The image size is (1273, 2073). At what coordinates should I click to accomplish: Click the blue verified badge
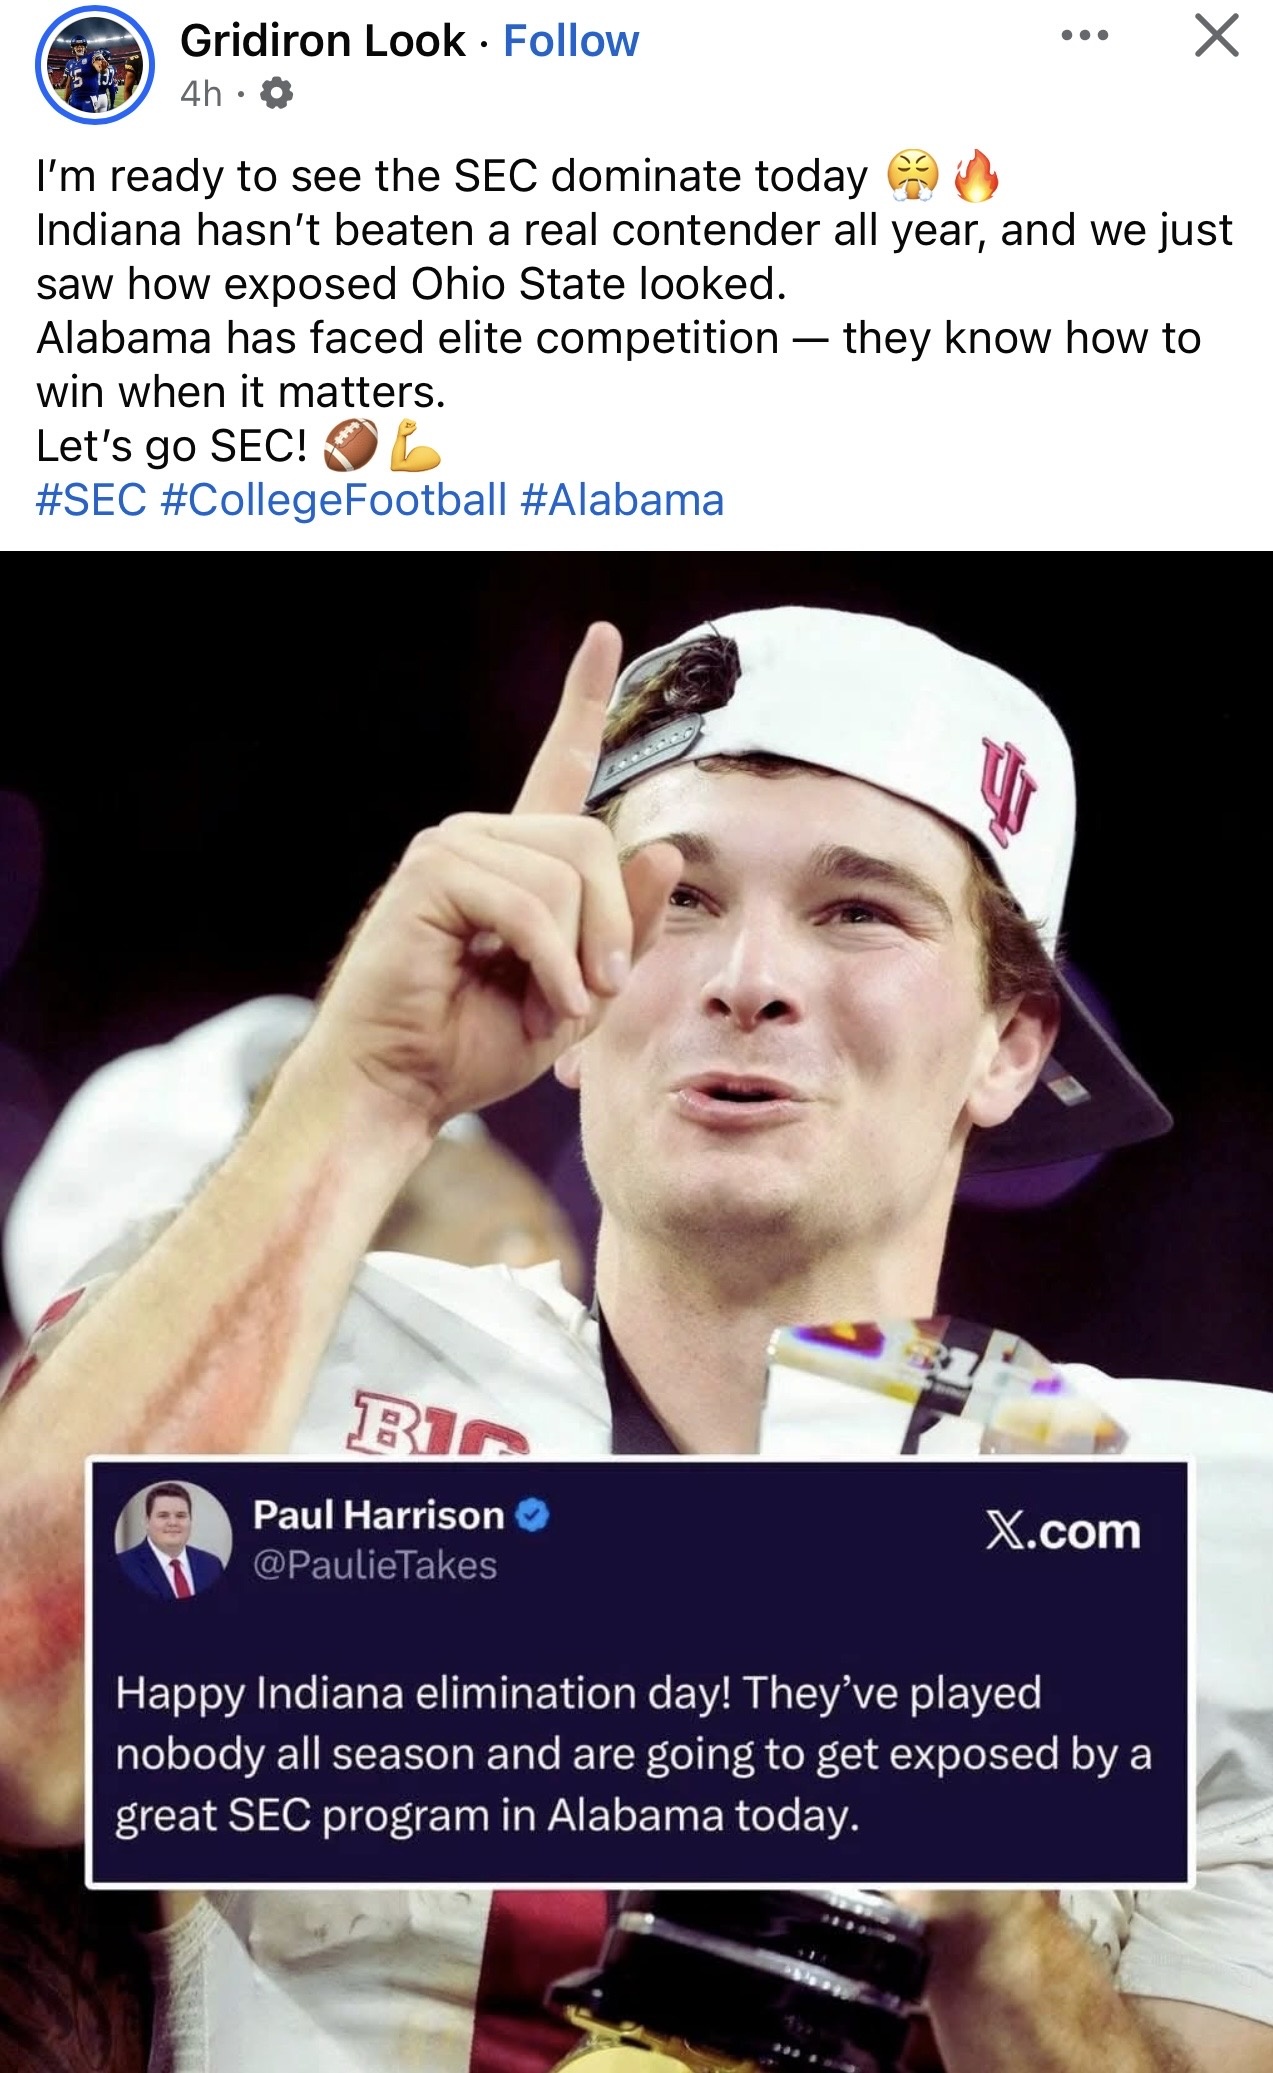click(532, 1516)
